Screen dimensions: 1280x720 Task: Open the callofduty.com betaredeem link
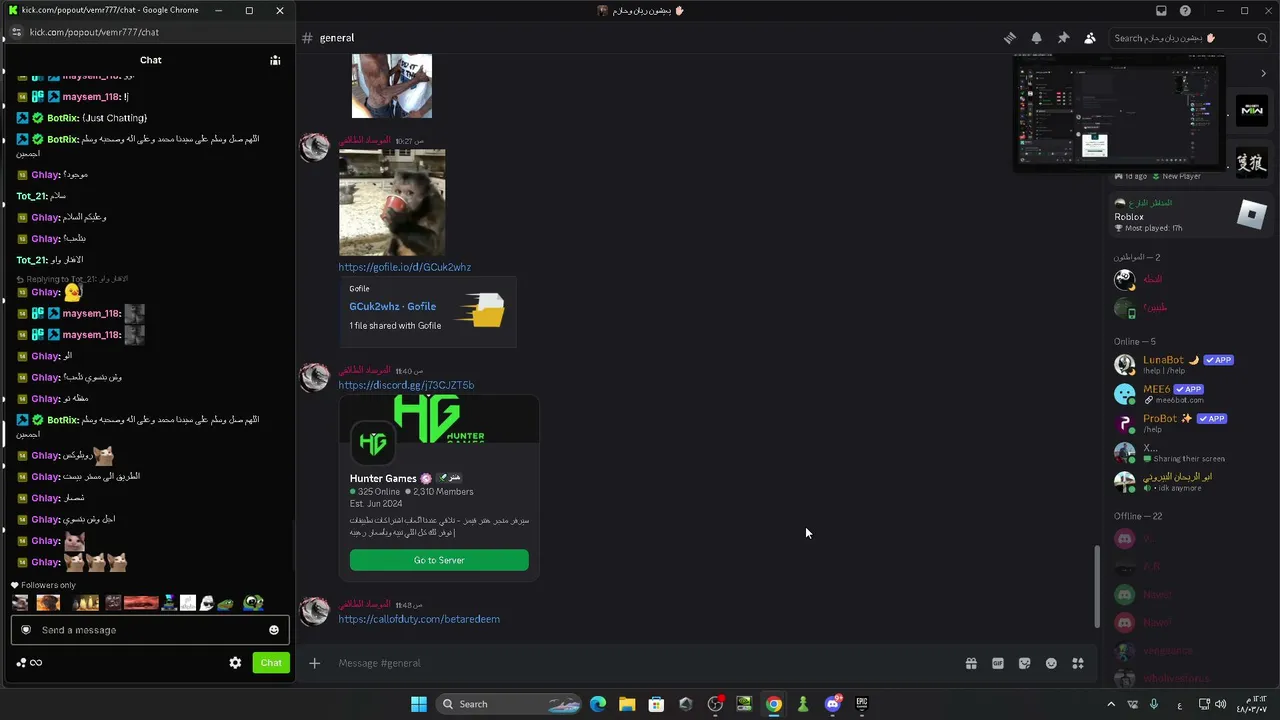(x=419, y=619)
